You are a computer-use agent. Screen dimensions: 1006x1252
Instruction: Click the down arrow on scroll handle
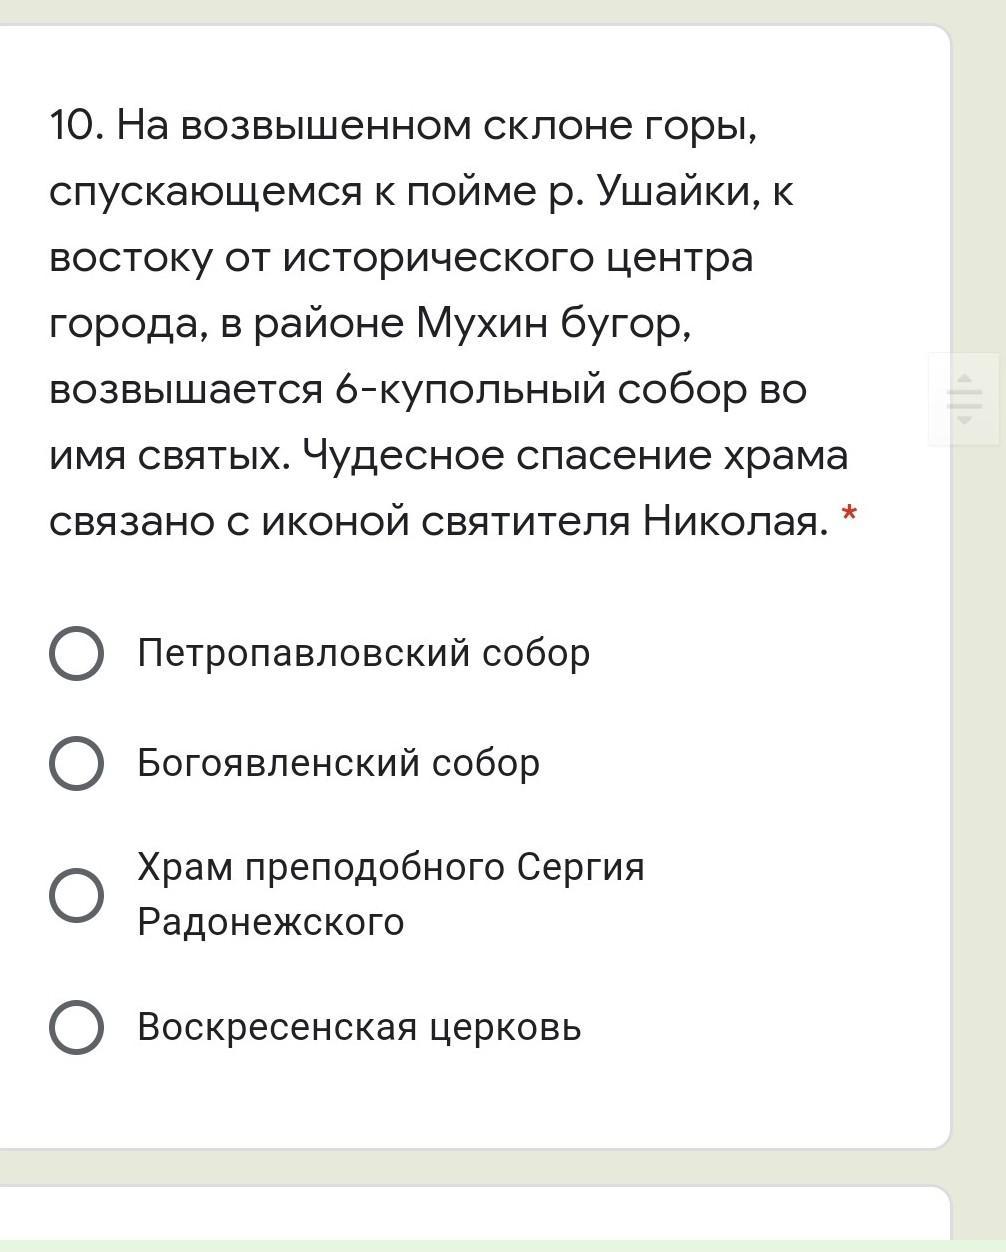point(964,420)
